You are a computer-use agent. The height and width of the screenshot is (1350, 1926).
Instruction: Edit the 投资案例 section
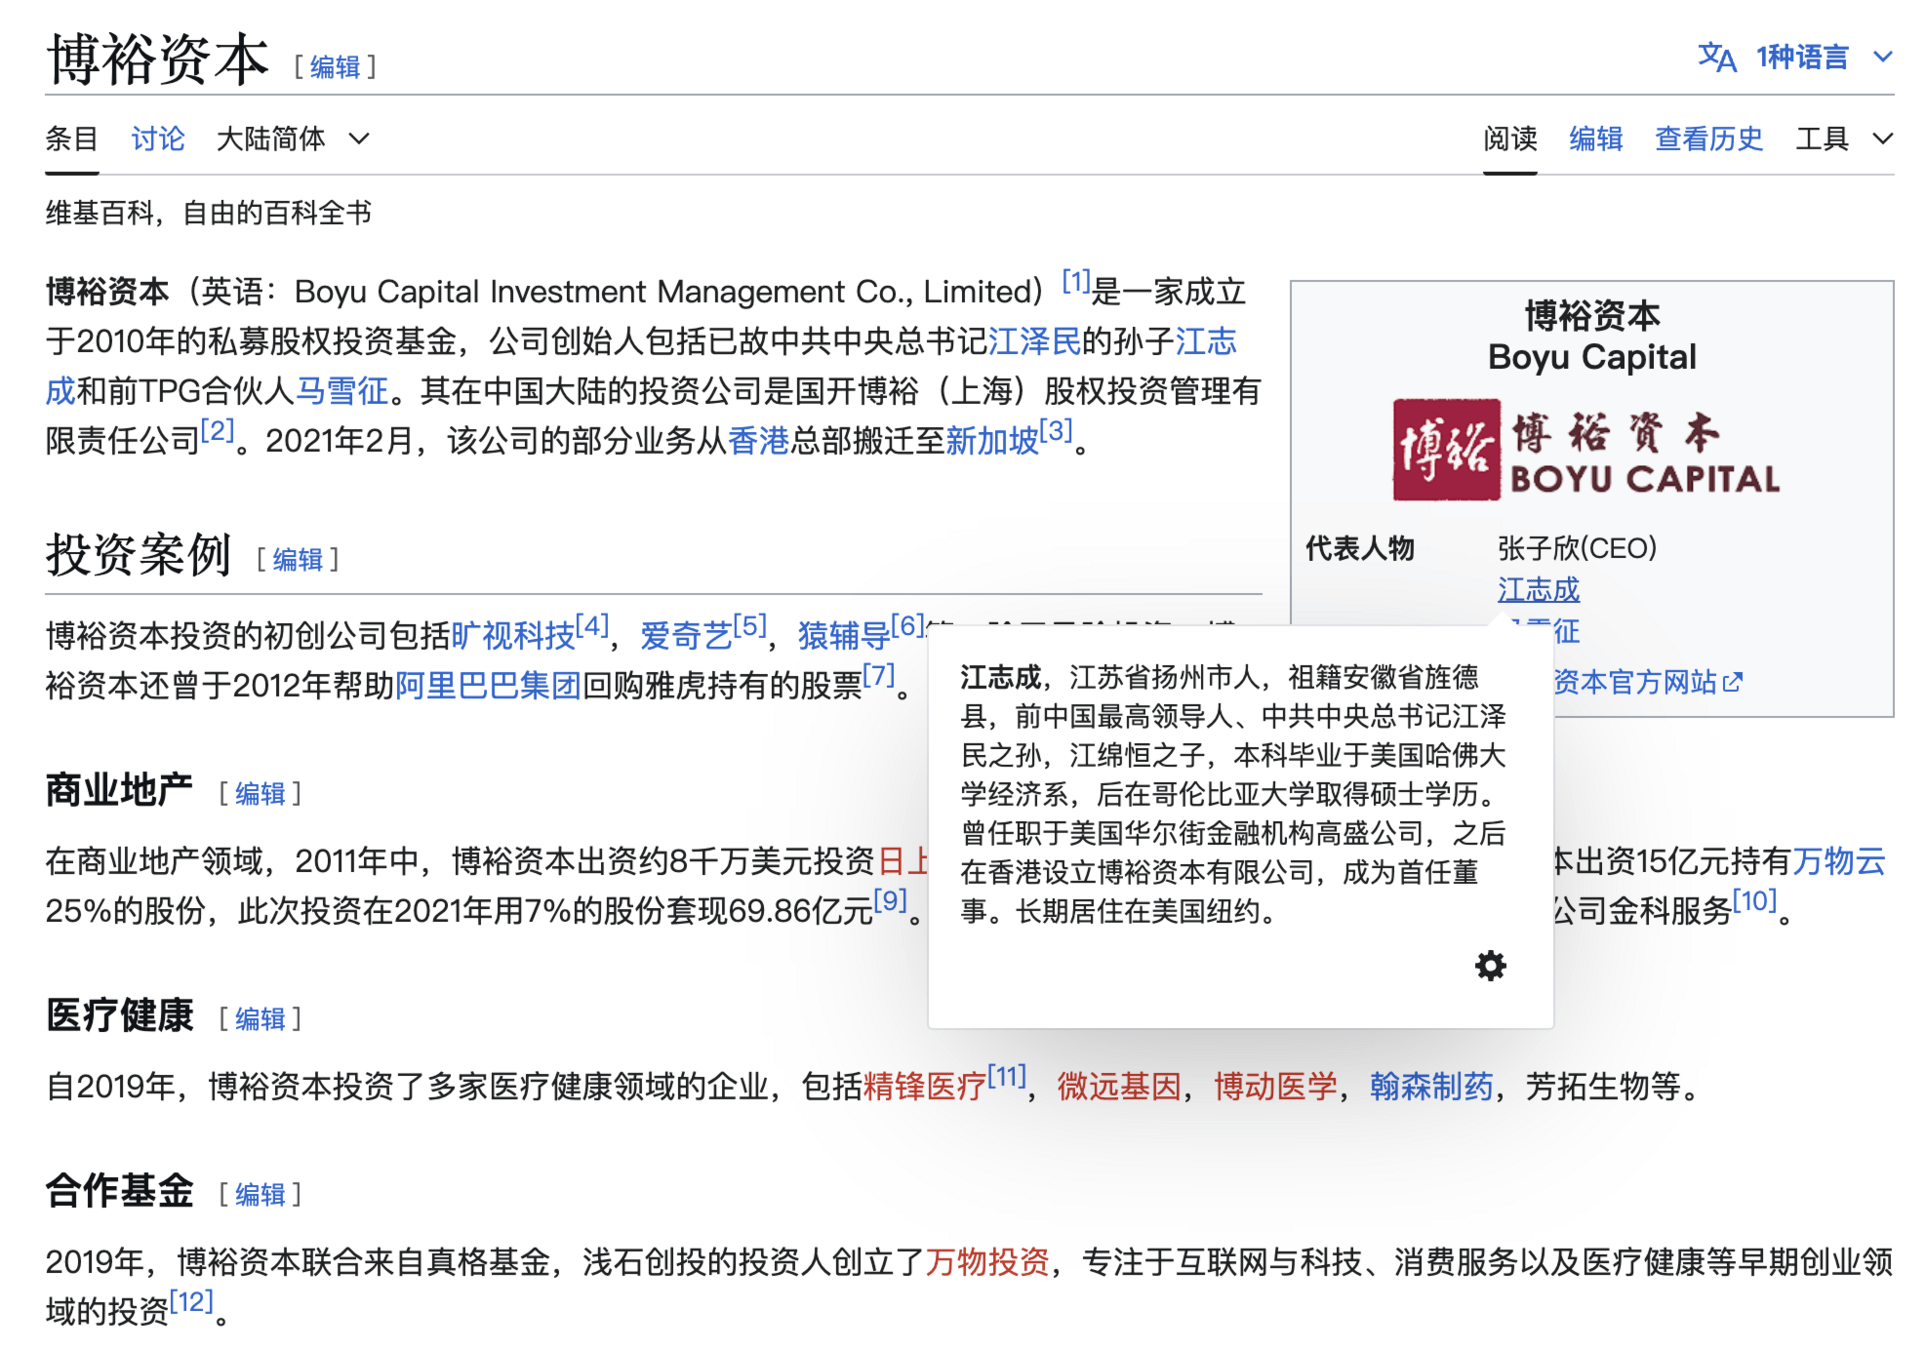[x=297, y=559]
